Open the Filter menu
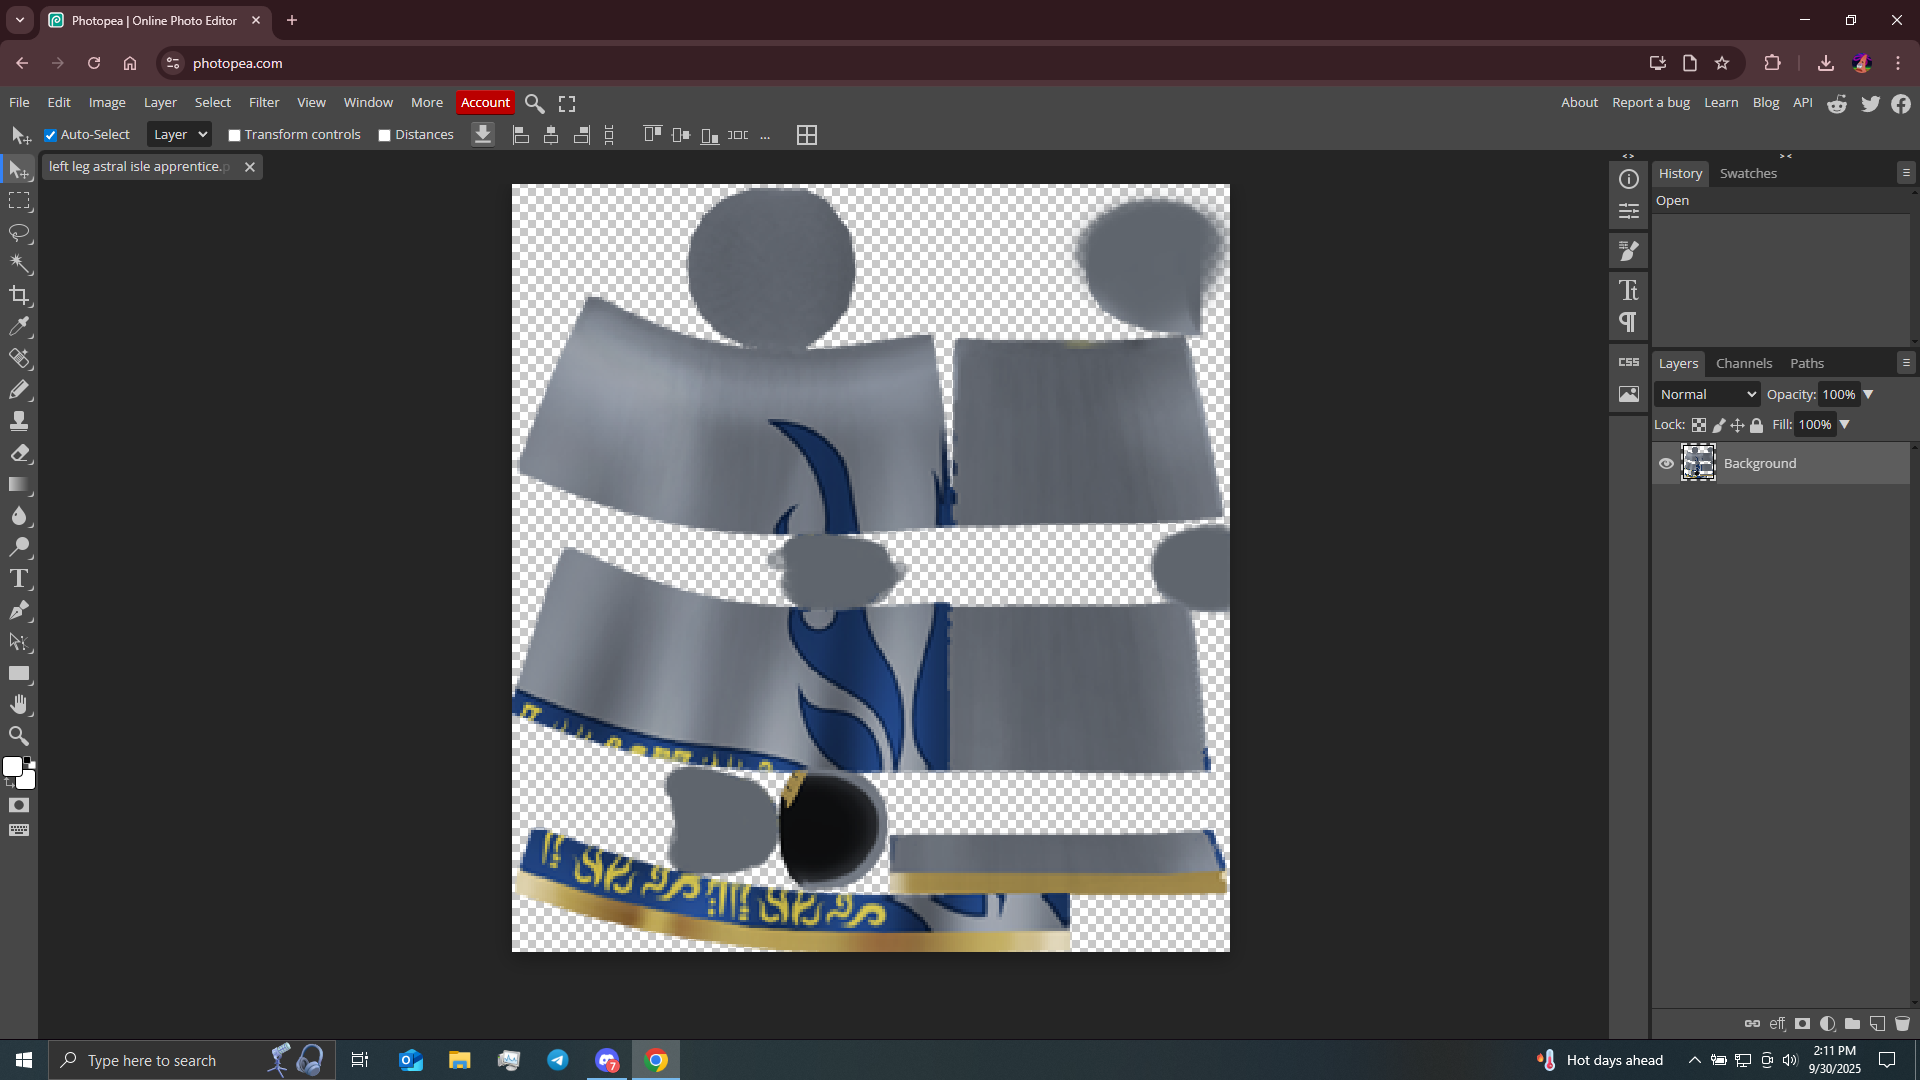Image resolution: width=1920 pixels, height=1080 pixels. [x=264, y=103]
